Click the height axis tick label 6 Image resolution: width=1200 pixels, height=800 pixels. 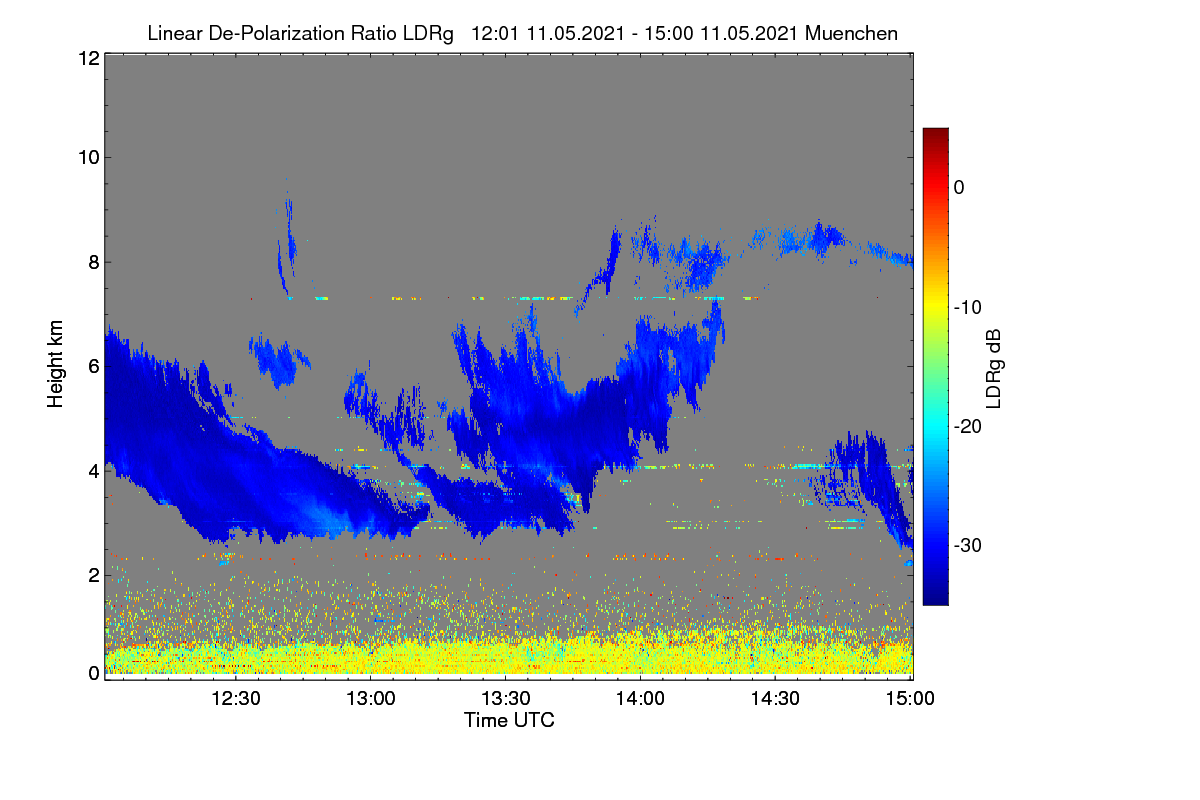tap(93, 366)
